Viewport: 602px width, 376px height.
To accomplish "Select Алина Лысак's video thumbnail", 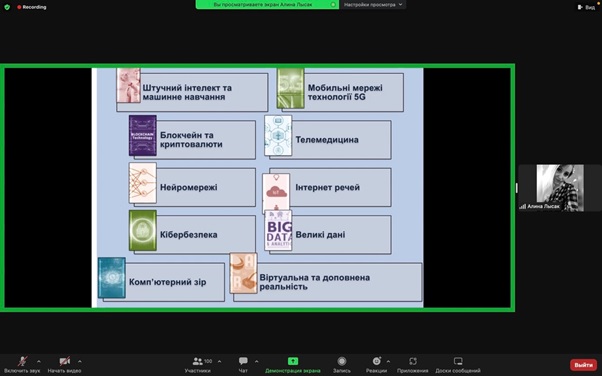I will pos(560,188).
